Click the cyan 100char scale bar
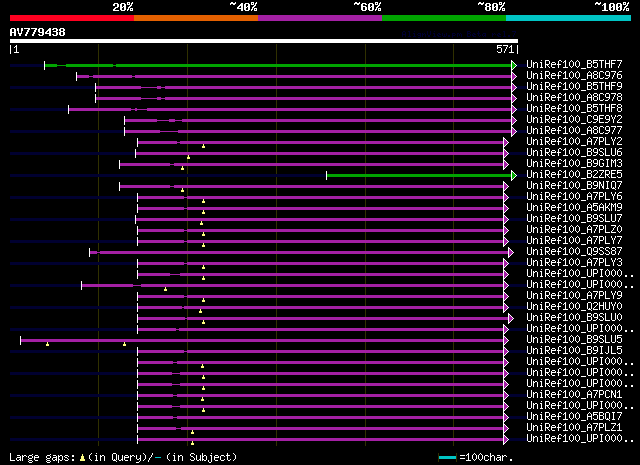The height and width of the screenshot is (465, 640). (447, 458)
